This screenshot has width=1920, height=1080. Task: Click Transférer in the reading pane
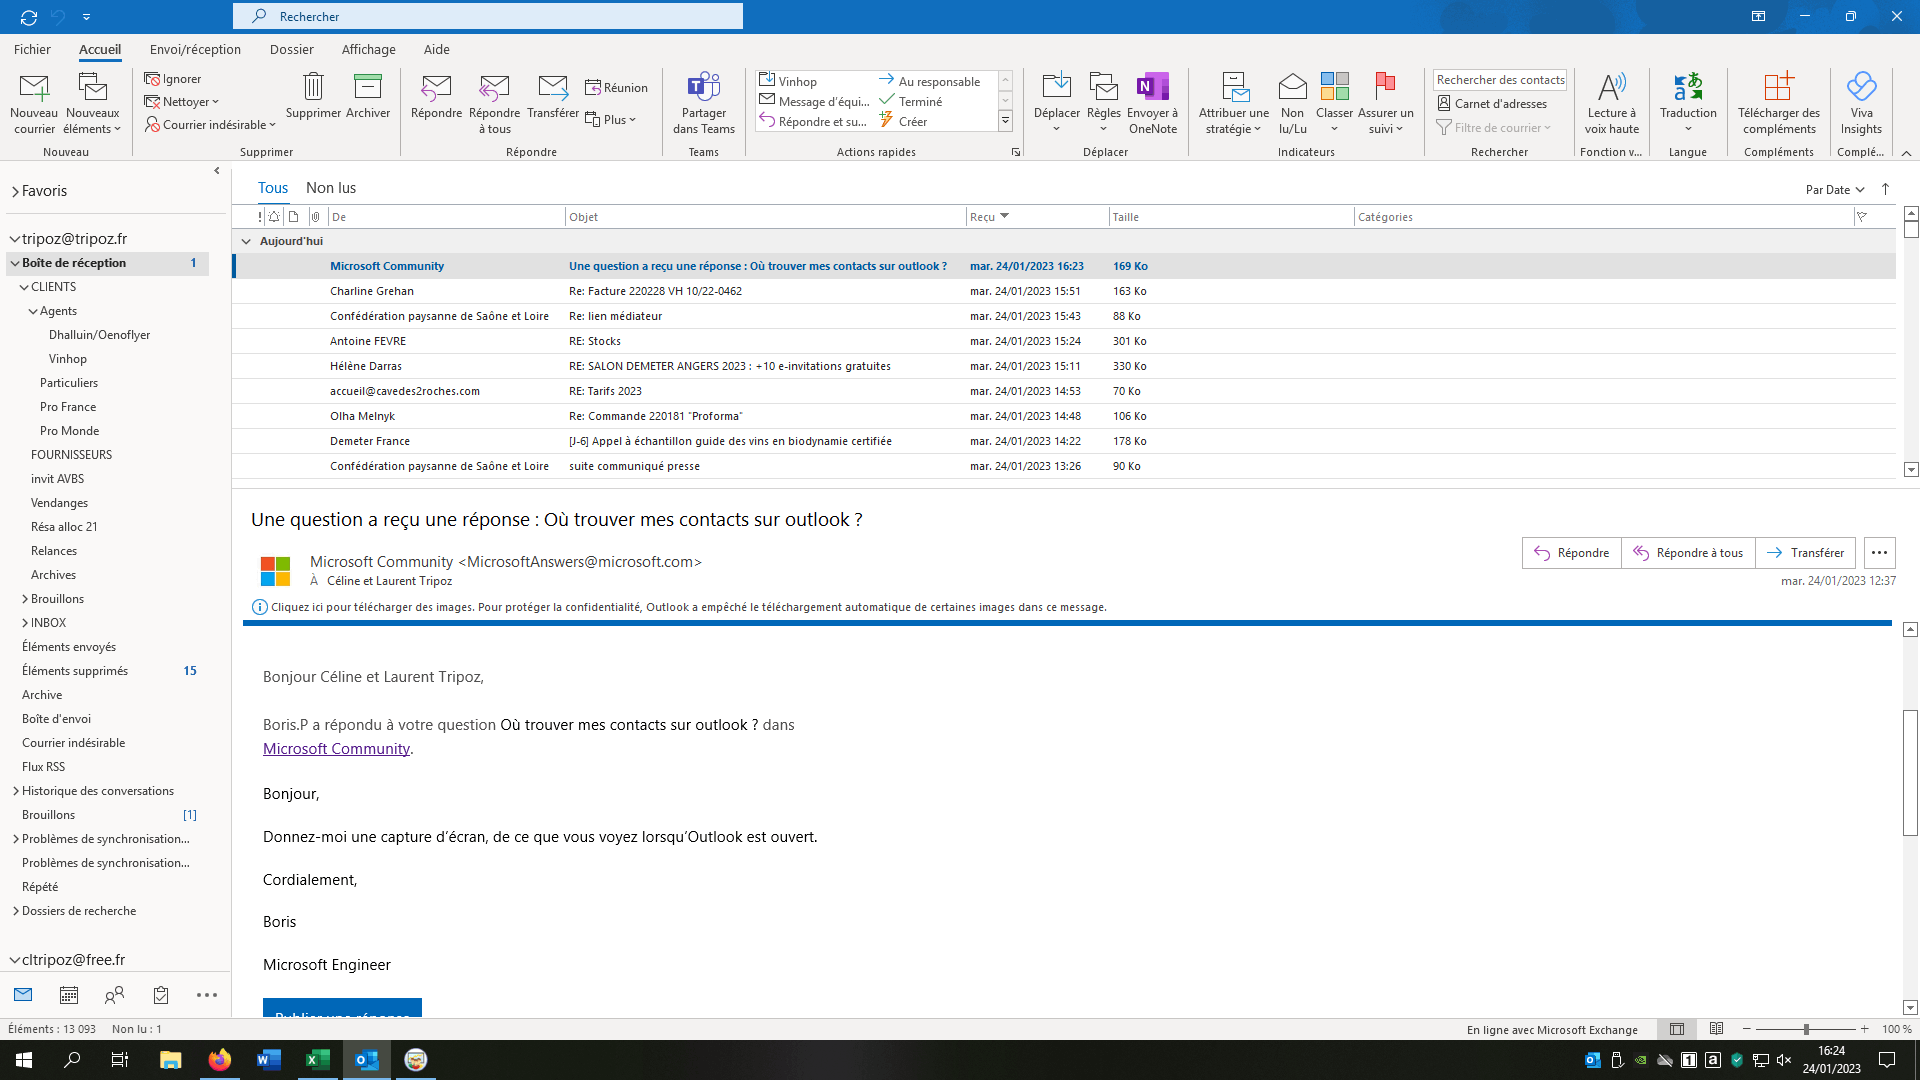pos(1805,553)
